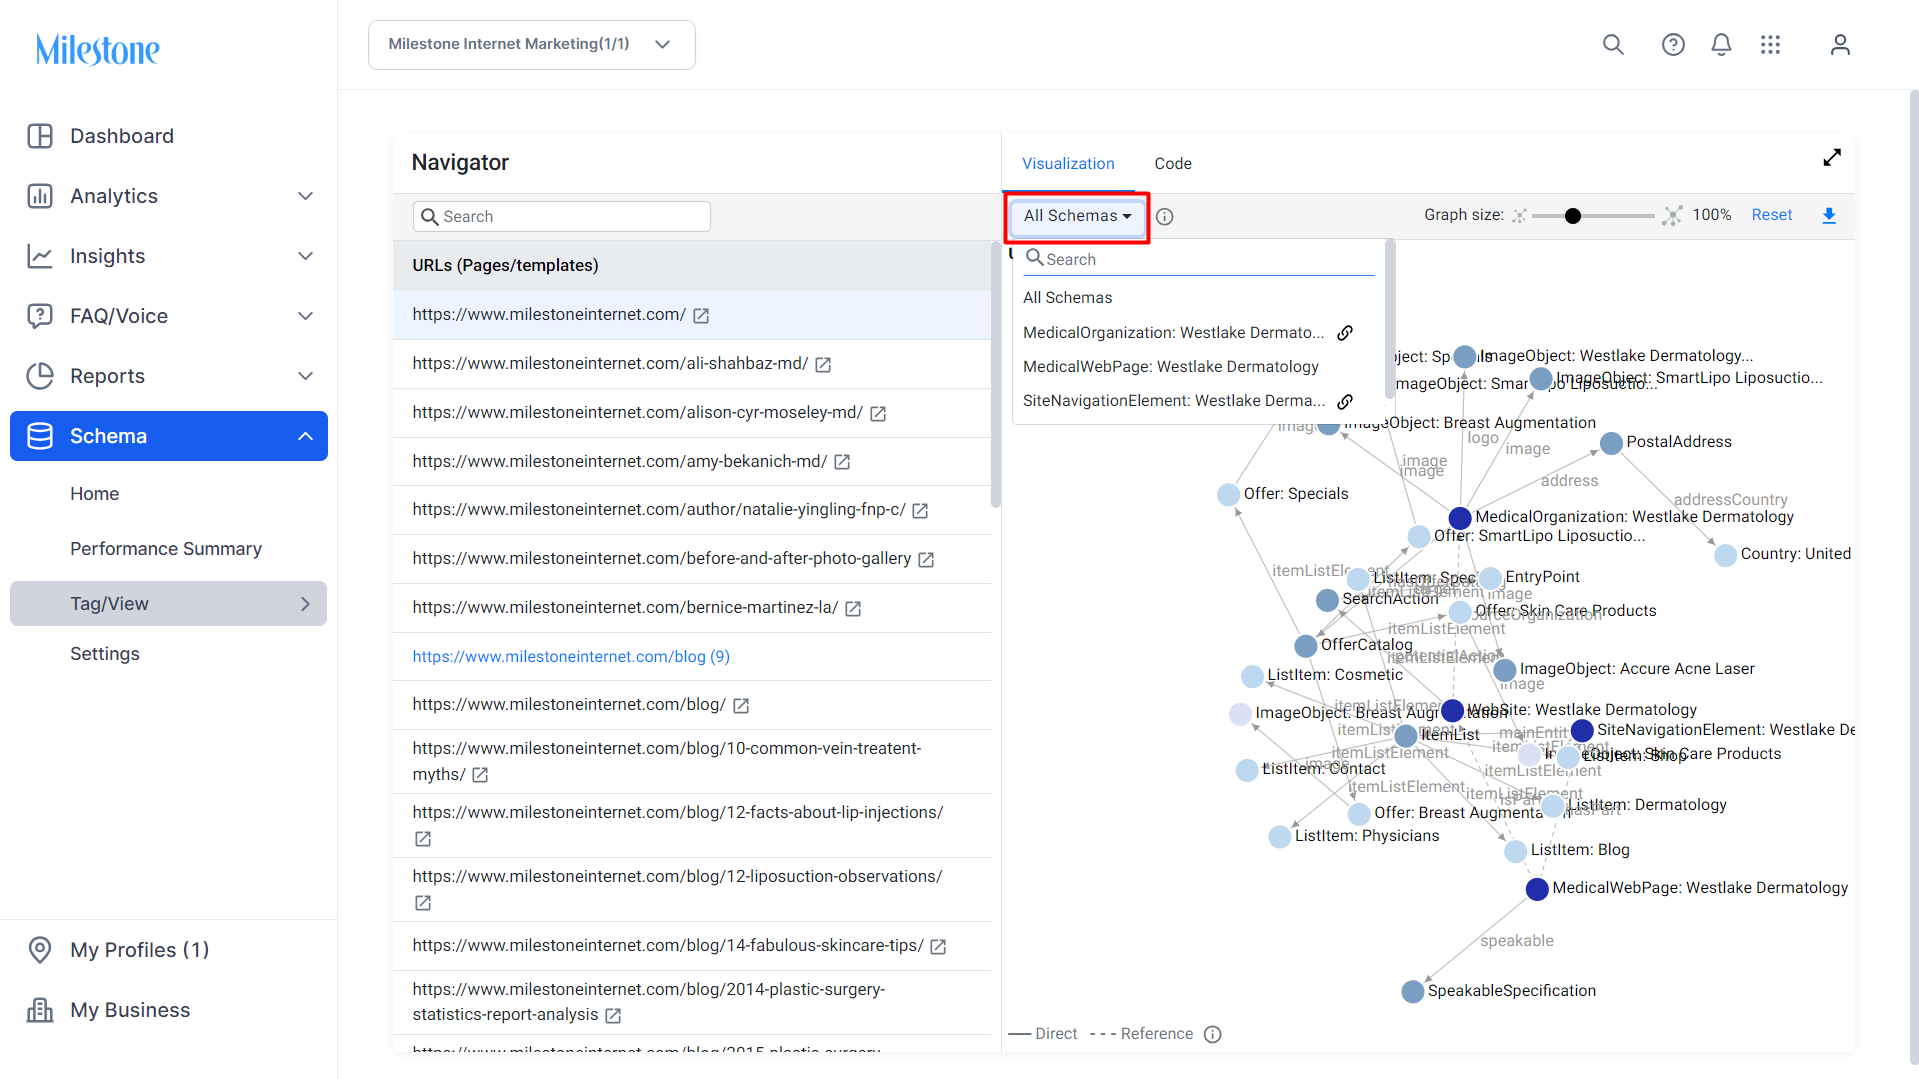Viewport: 1919px width, 1079px height.
Task: Open amy-bekanich-md external link icon
Action: pyautogui.click(x=842, y=462)
